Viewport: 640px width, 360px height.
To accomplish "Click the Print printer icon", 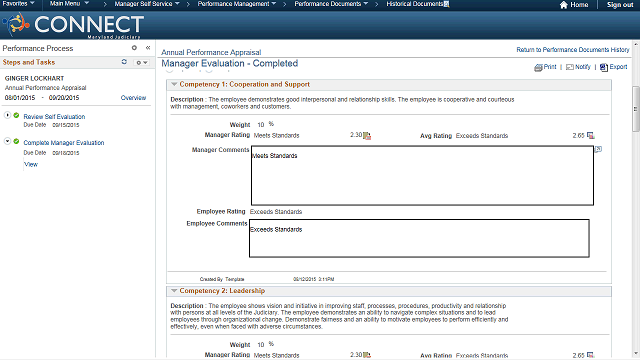I will [538, 67].
